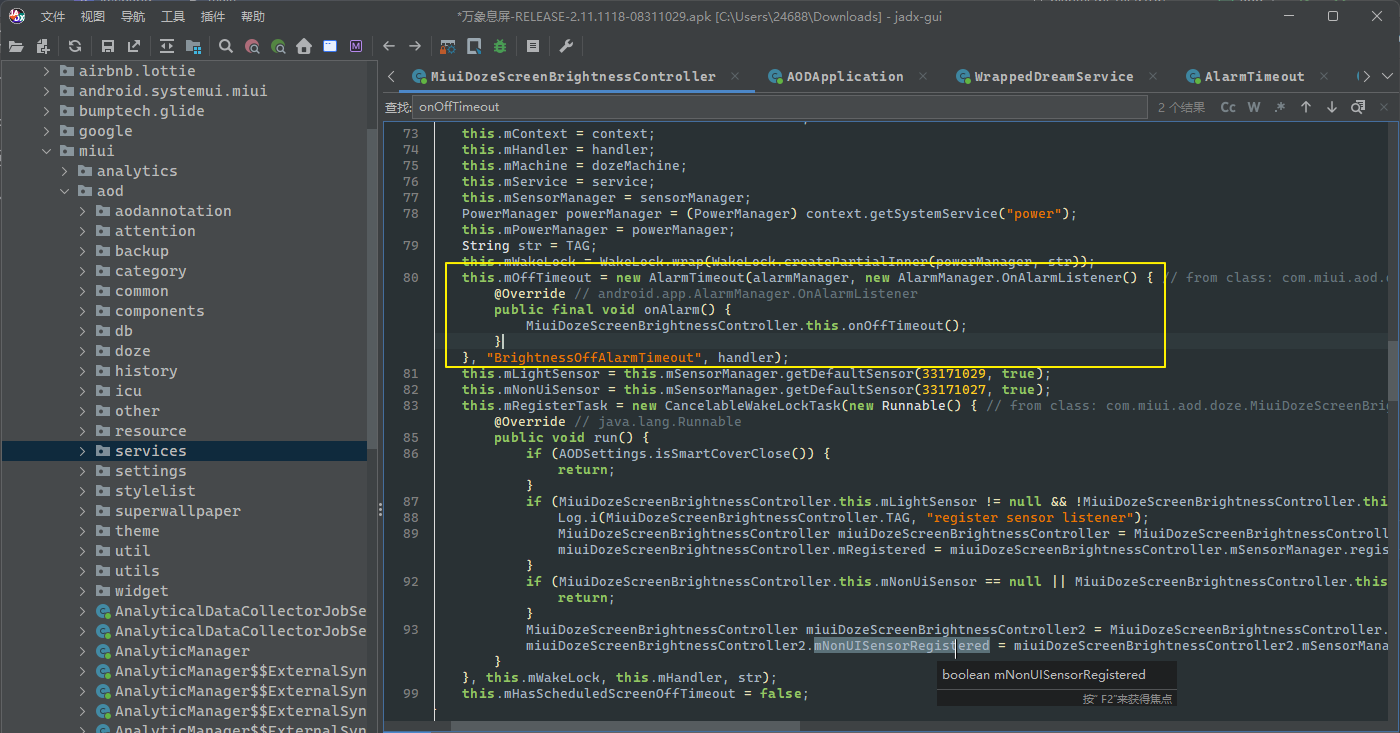The width and height of the screenshot is (1400, 733).
Task: Expand the airbnb.lottie package
Action: [x=46, y=71]
